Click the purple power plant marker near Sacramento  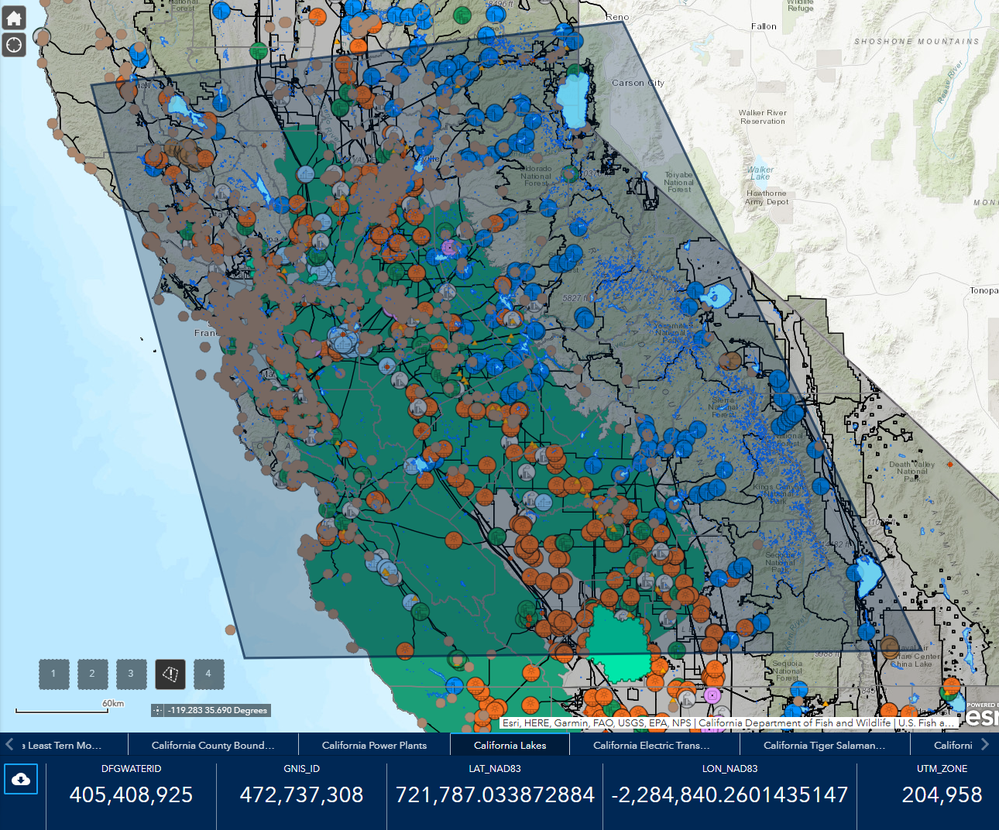pos(450,247)
